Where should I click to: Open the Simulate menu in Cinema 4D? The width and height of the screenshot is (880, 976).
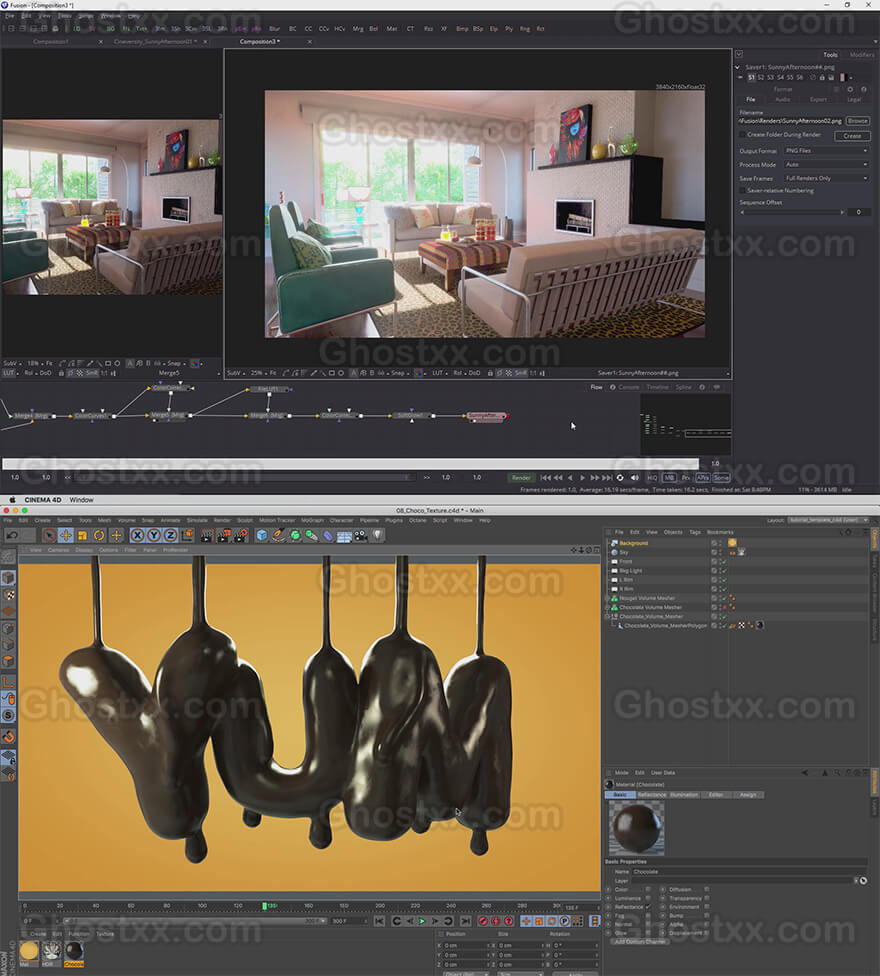point(197,520)
